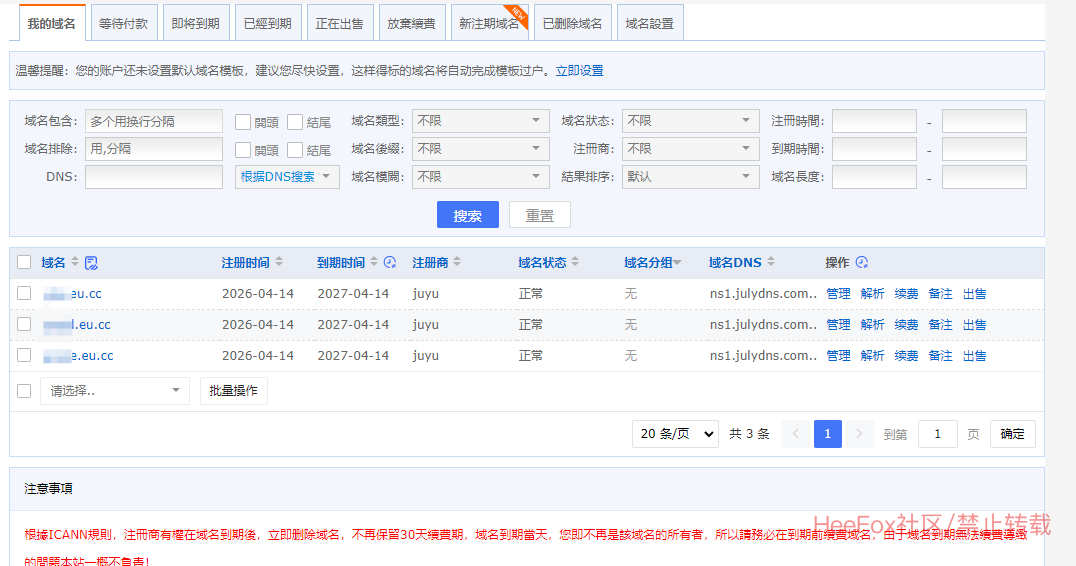Click 管理 for first domain row
1076x566 pixels.
[838, 294]
